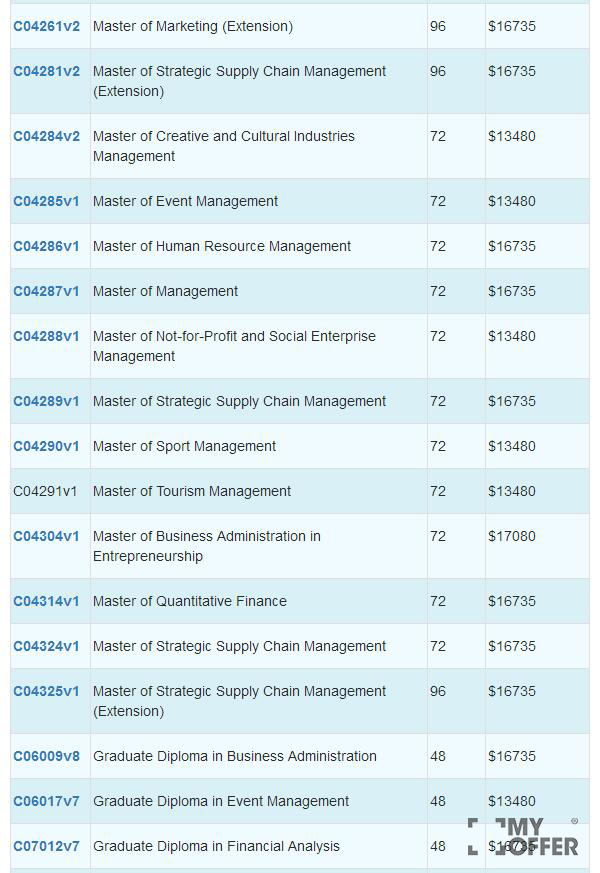The image size is (600, 873).
Task: Open course code link C04284v2
Action: [46, 136]
